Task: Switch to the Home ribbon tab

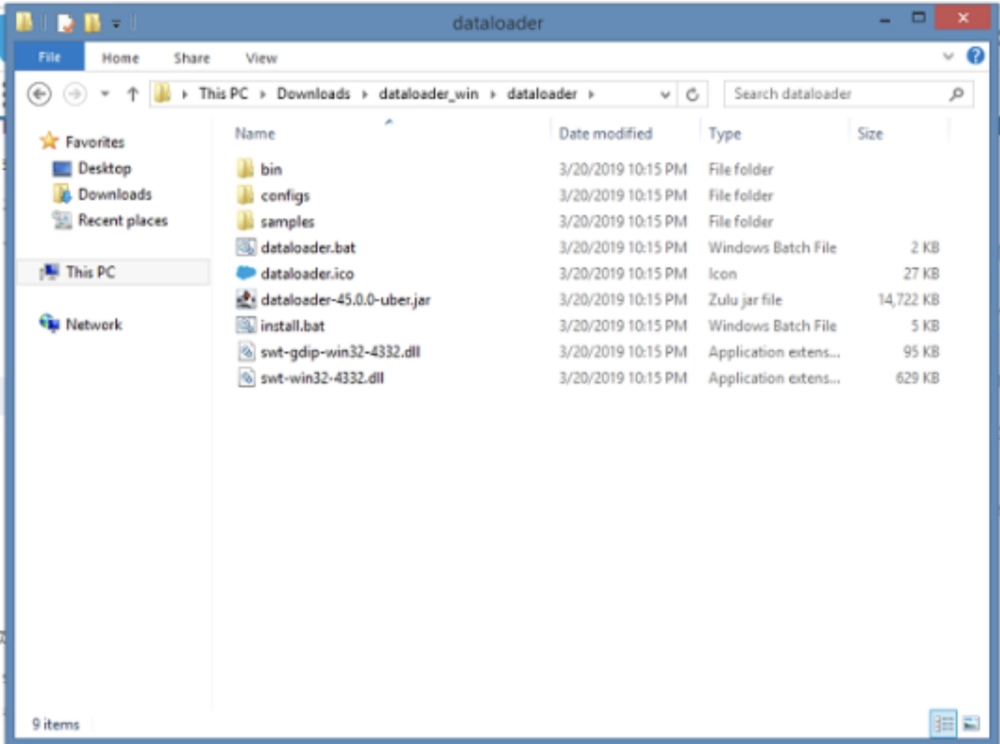Action: click(120, 58)
